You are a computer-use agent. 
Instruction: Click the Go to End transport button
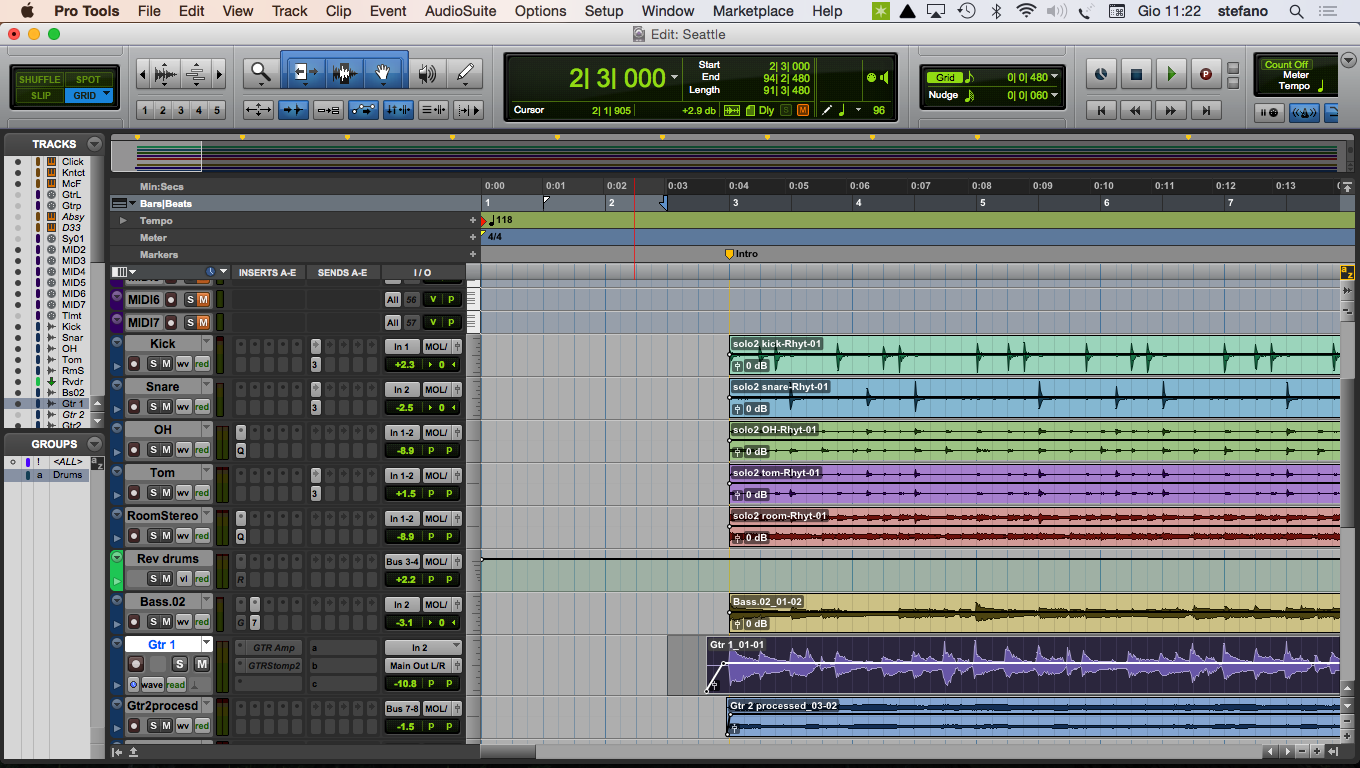1206,110
